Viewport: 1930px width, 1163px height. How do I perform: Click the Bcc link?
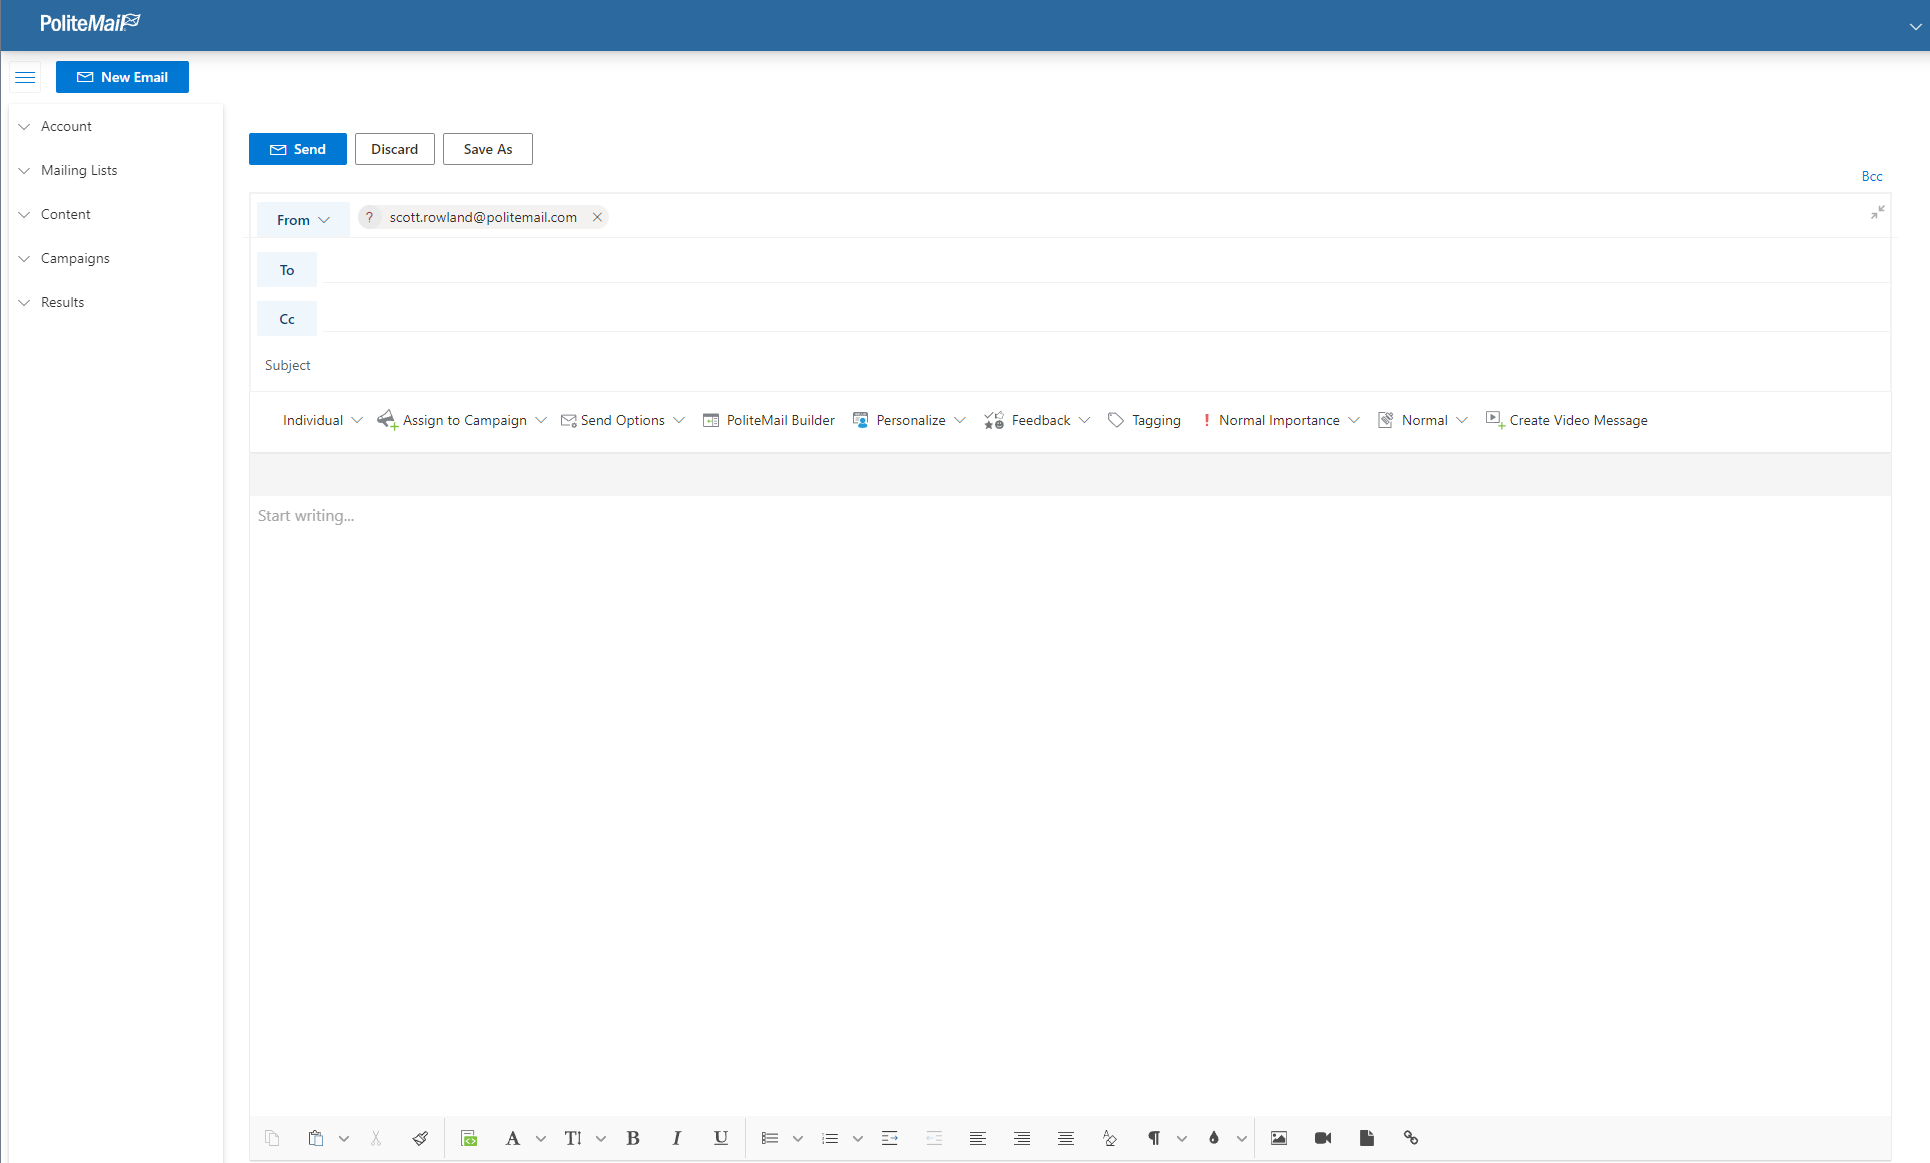pyautogui.click(x=1871, y=176)
